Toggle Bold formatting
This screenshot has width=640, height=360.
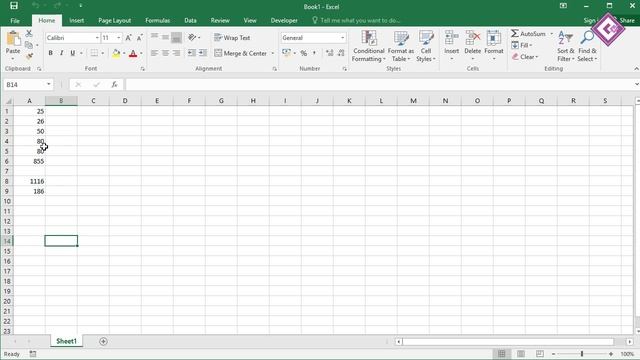point(51,53)
